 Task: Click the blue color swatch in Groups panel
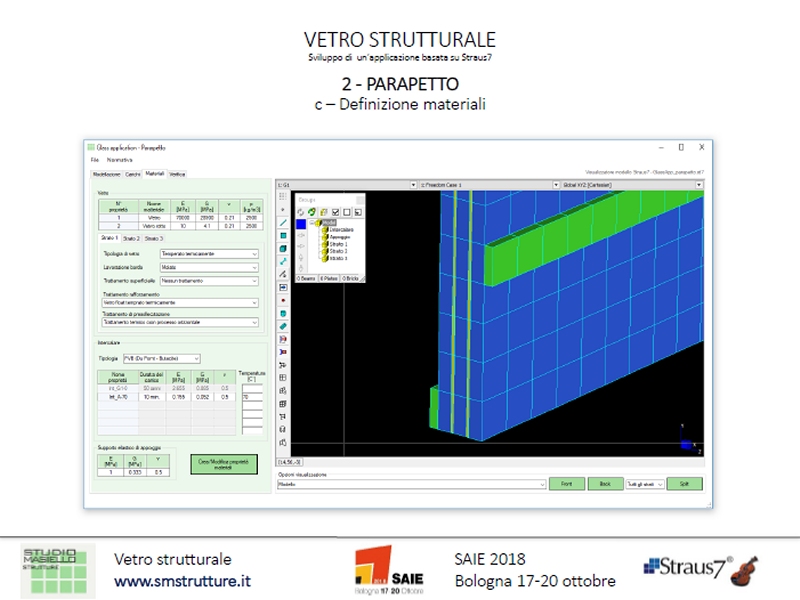click(x=301, y=224)
